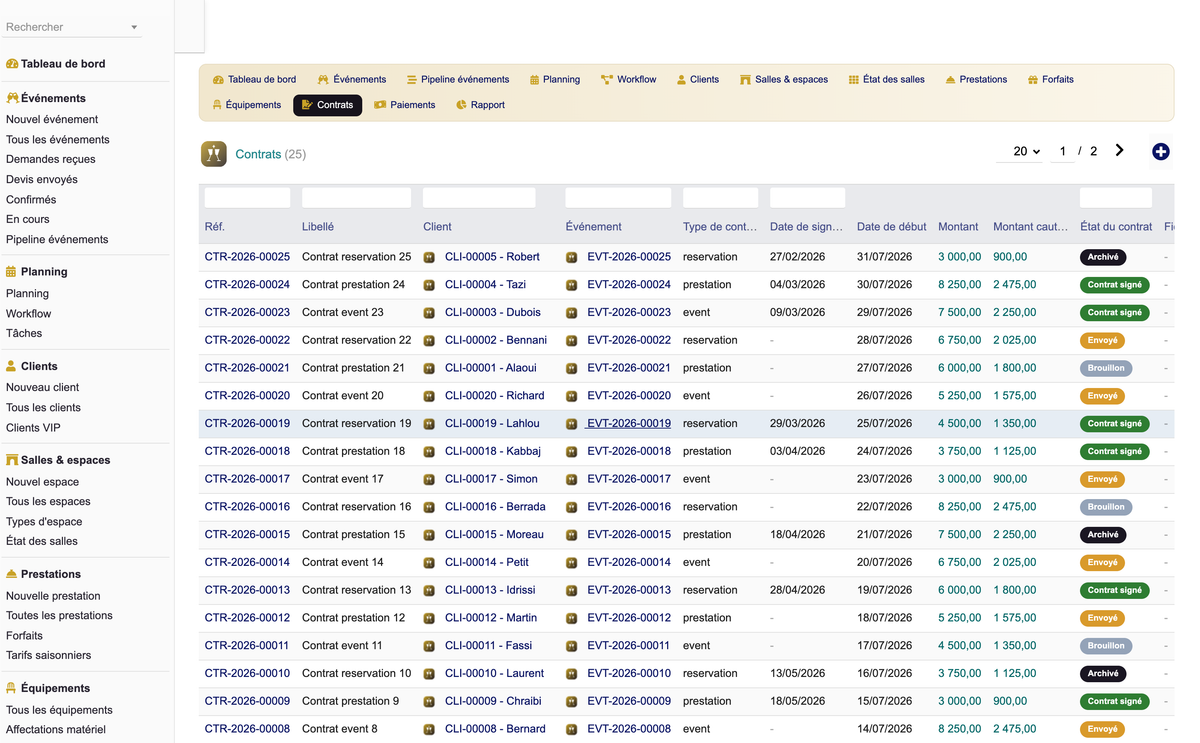Click the Client filter input field

pyautogui.click(x=479, y=198)
